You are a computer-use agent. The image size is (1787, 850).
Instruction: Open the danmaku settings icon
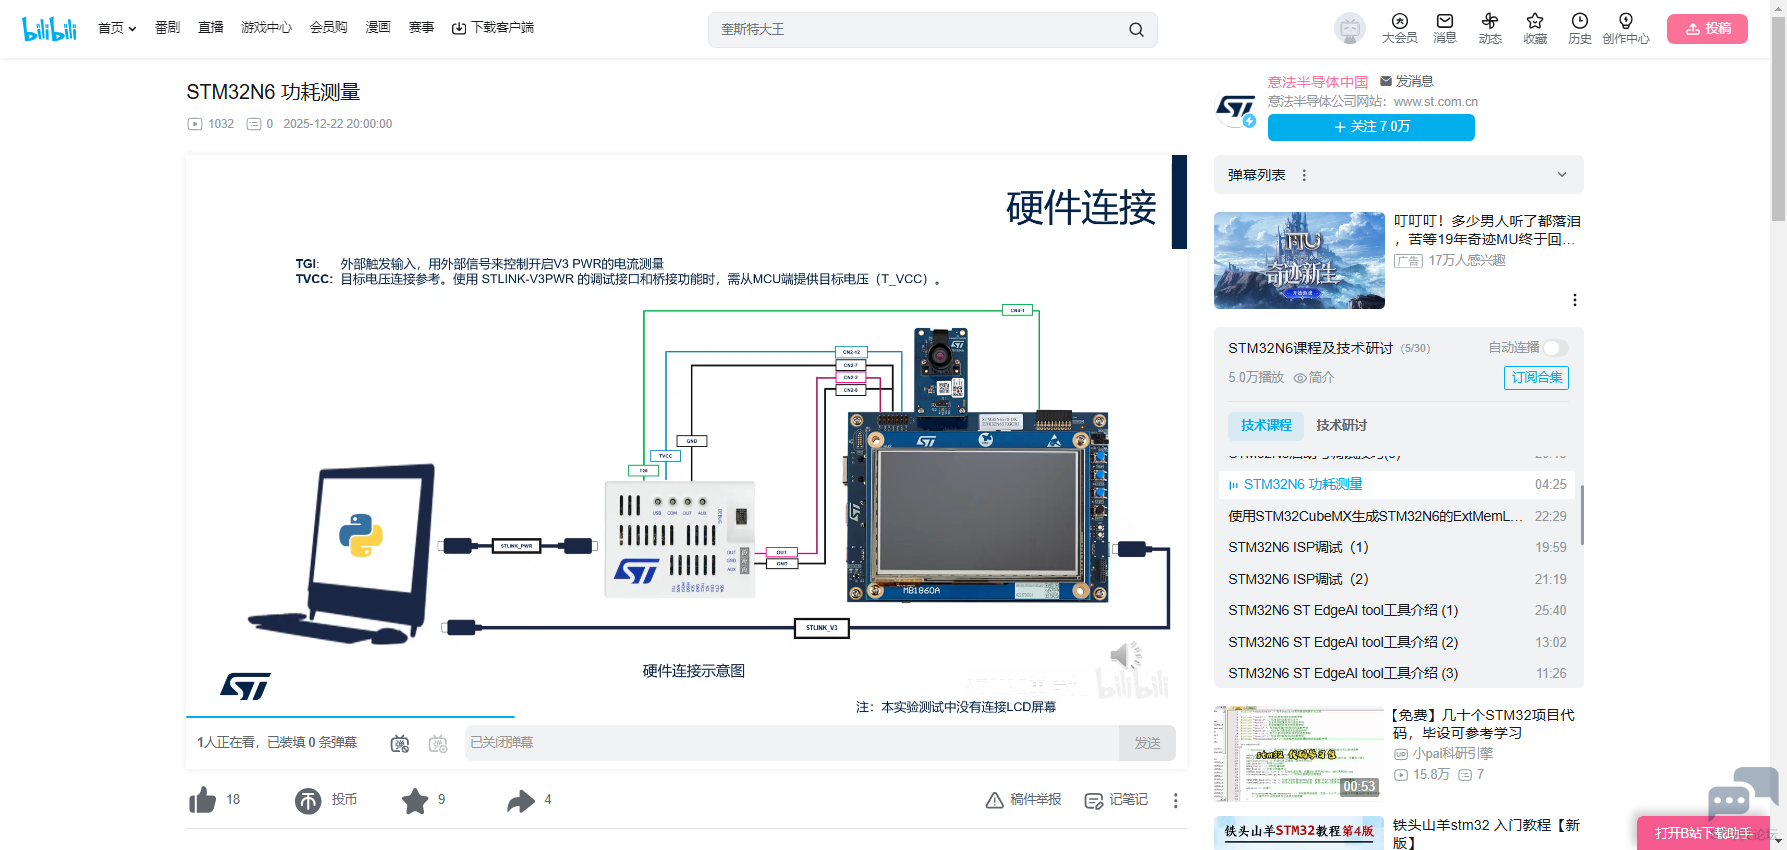(438, 743)
